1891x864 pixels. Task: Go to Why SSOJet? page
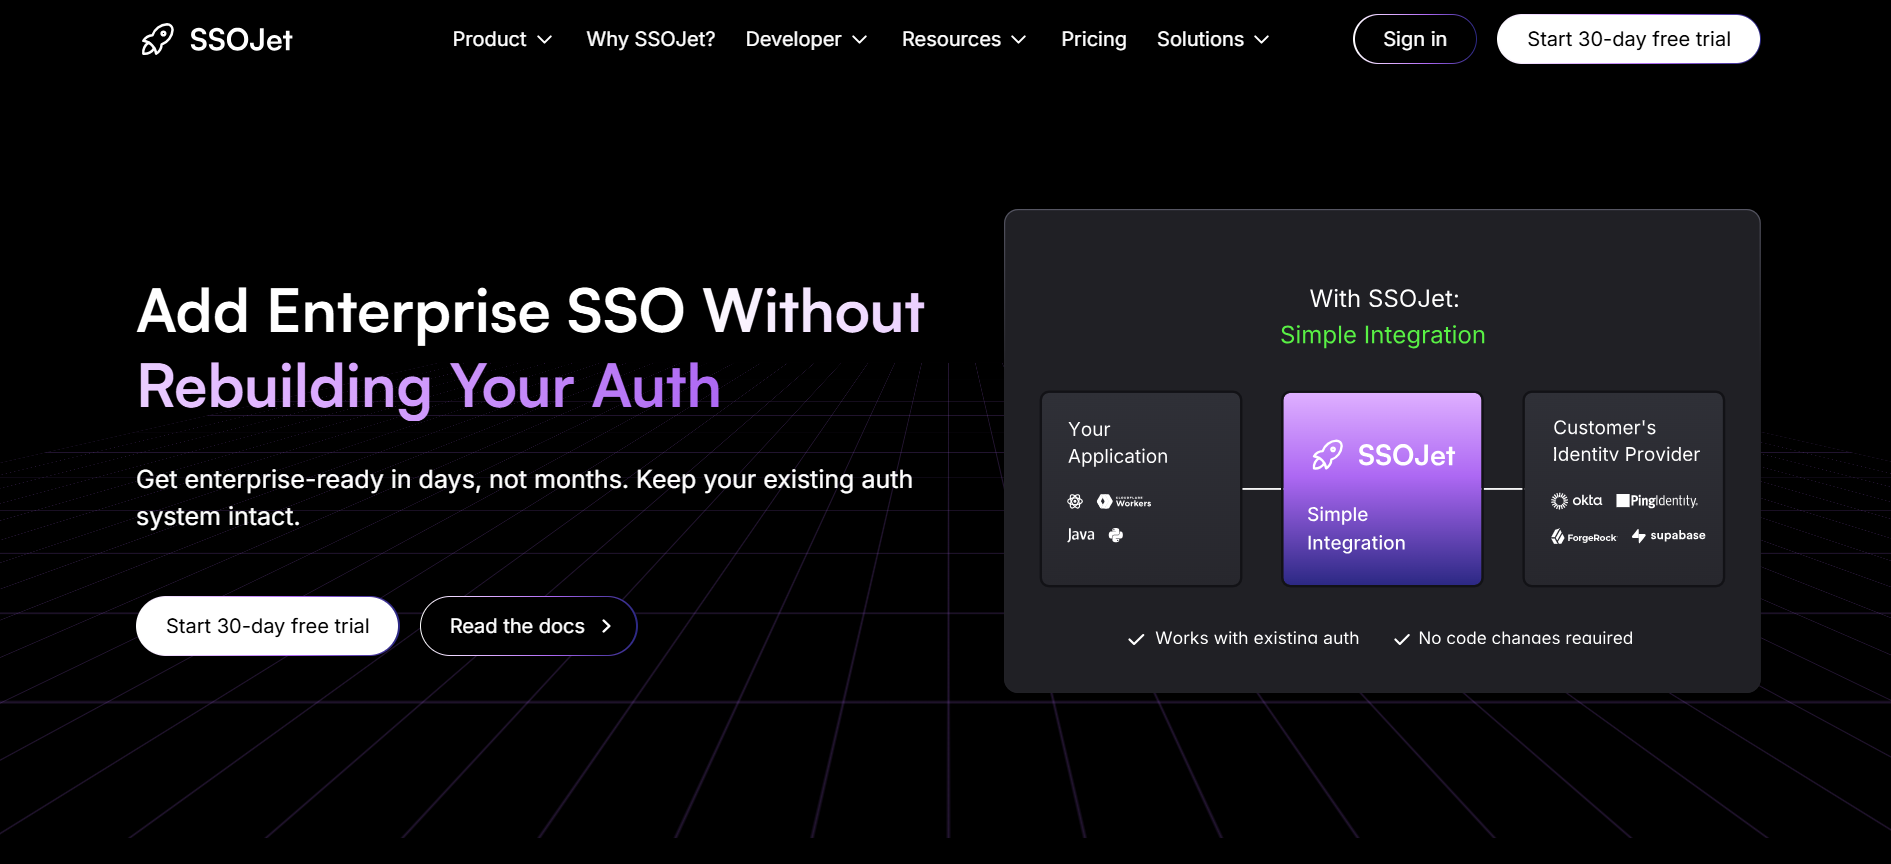[650, 39]
